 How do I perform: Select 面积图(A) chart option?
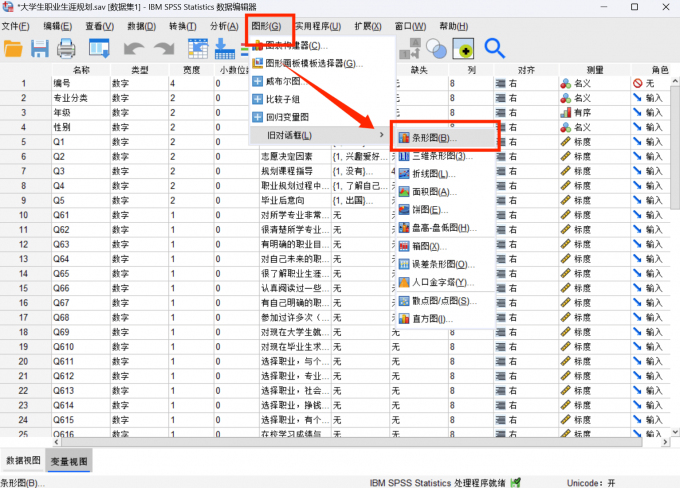[445, 192]
